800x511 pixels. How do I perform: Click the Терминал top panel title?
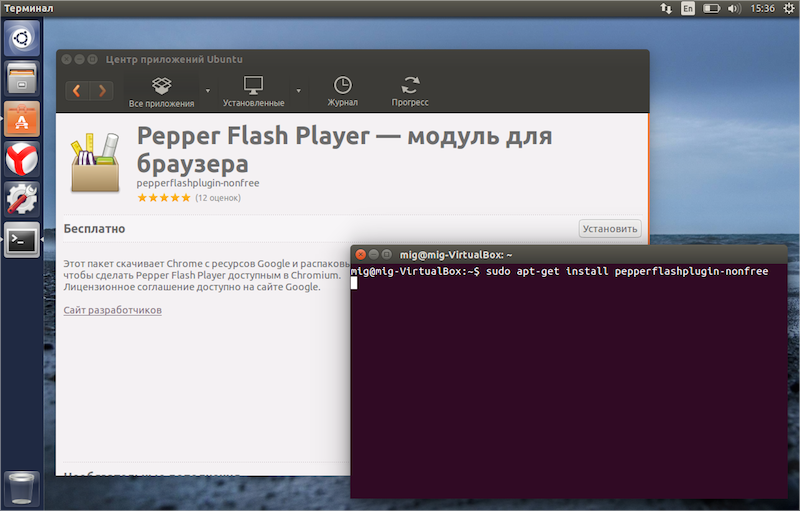(29, 8)
